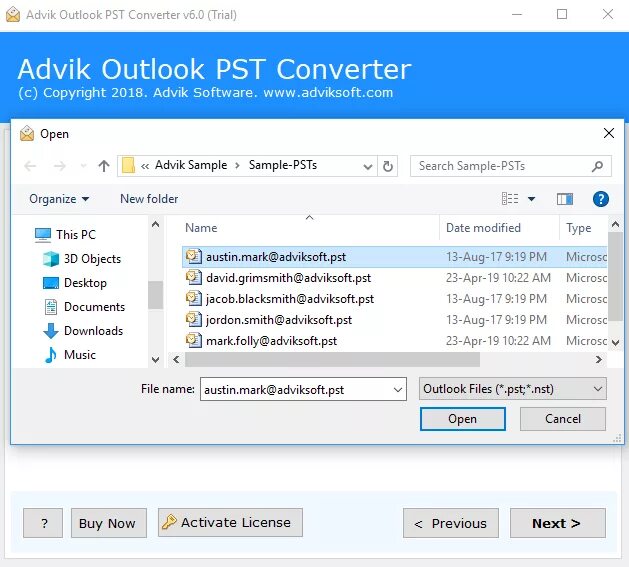Image resolution: width=629 pixels, height=567 pixels.
Task: Click the < Previous button
Action: pos(451,523)
